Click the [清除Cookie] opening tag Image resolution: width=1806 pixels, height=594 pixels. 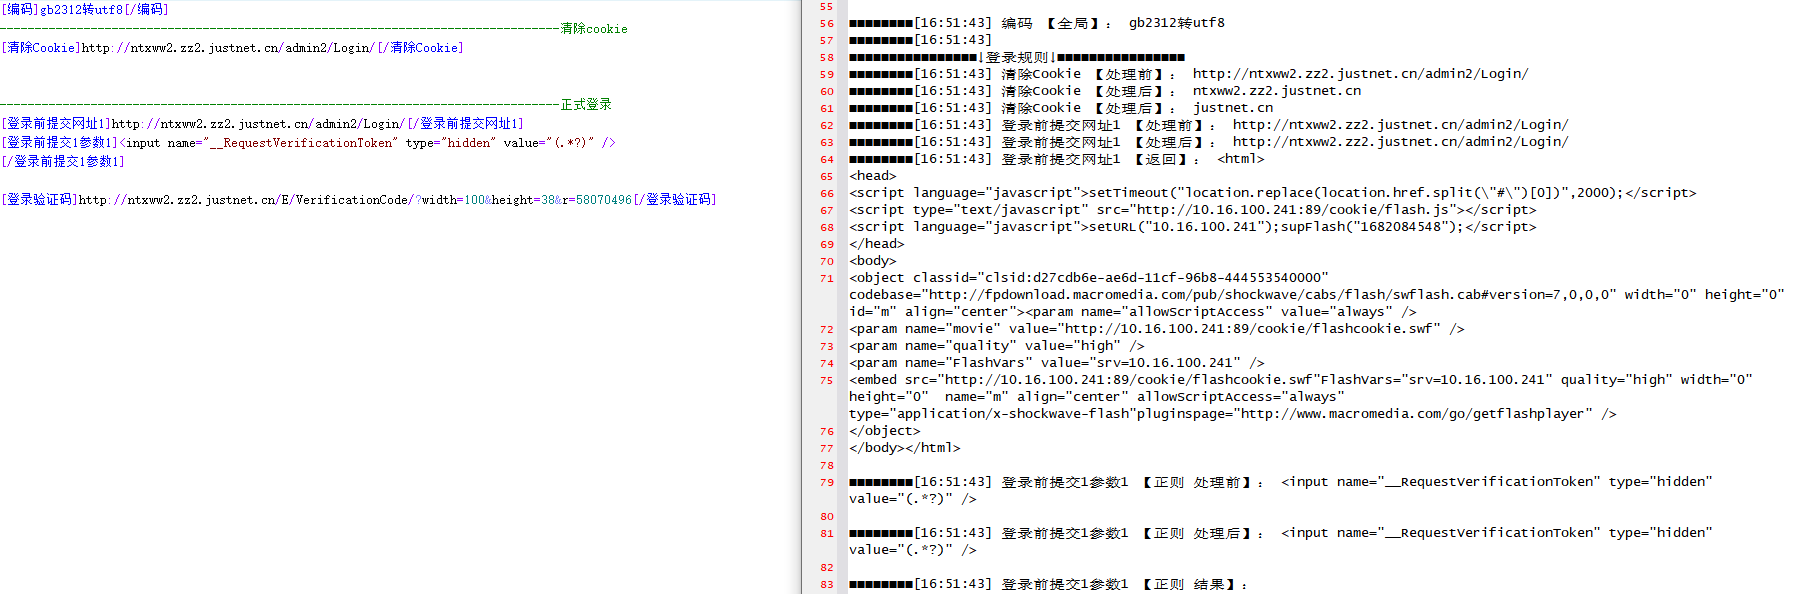[41, 48]
